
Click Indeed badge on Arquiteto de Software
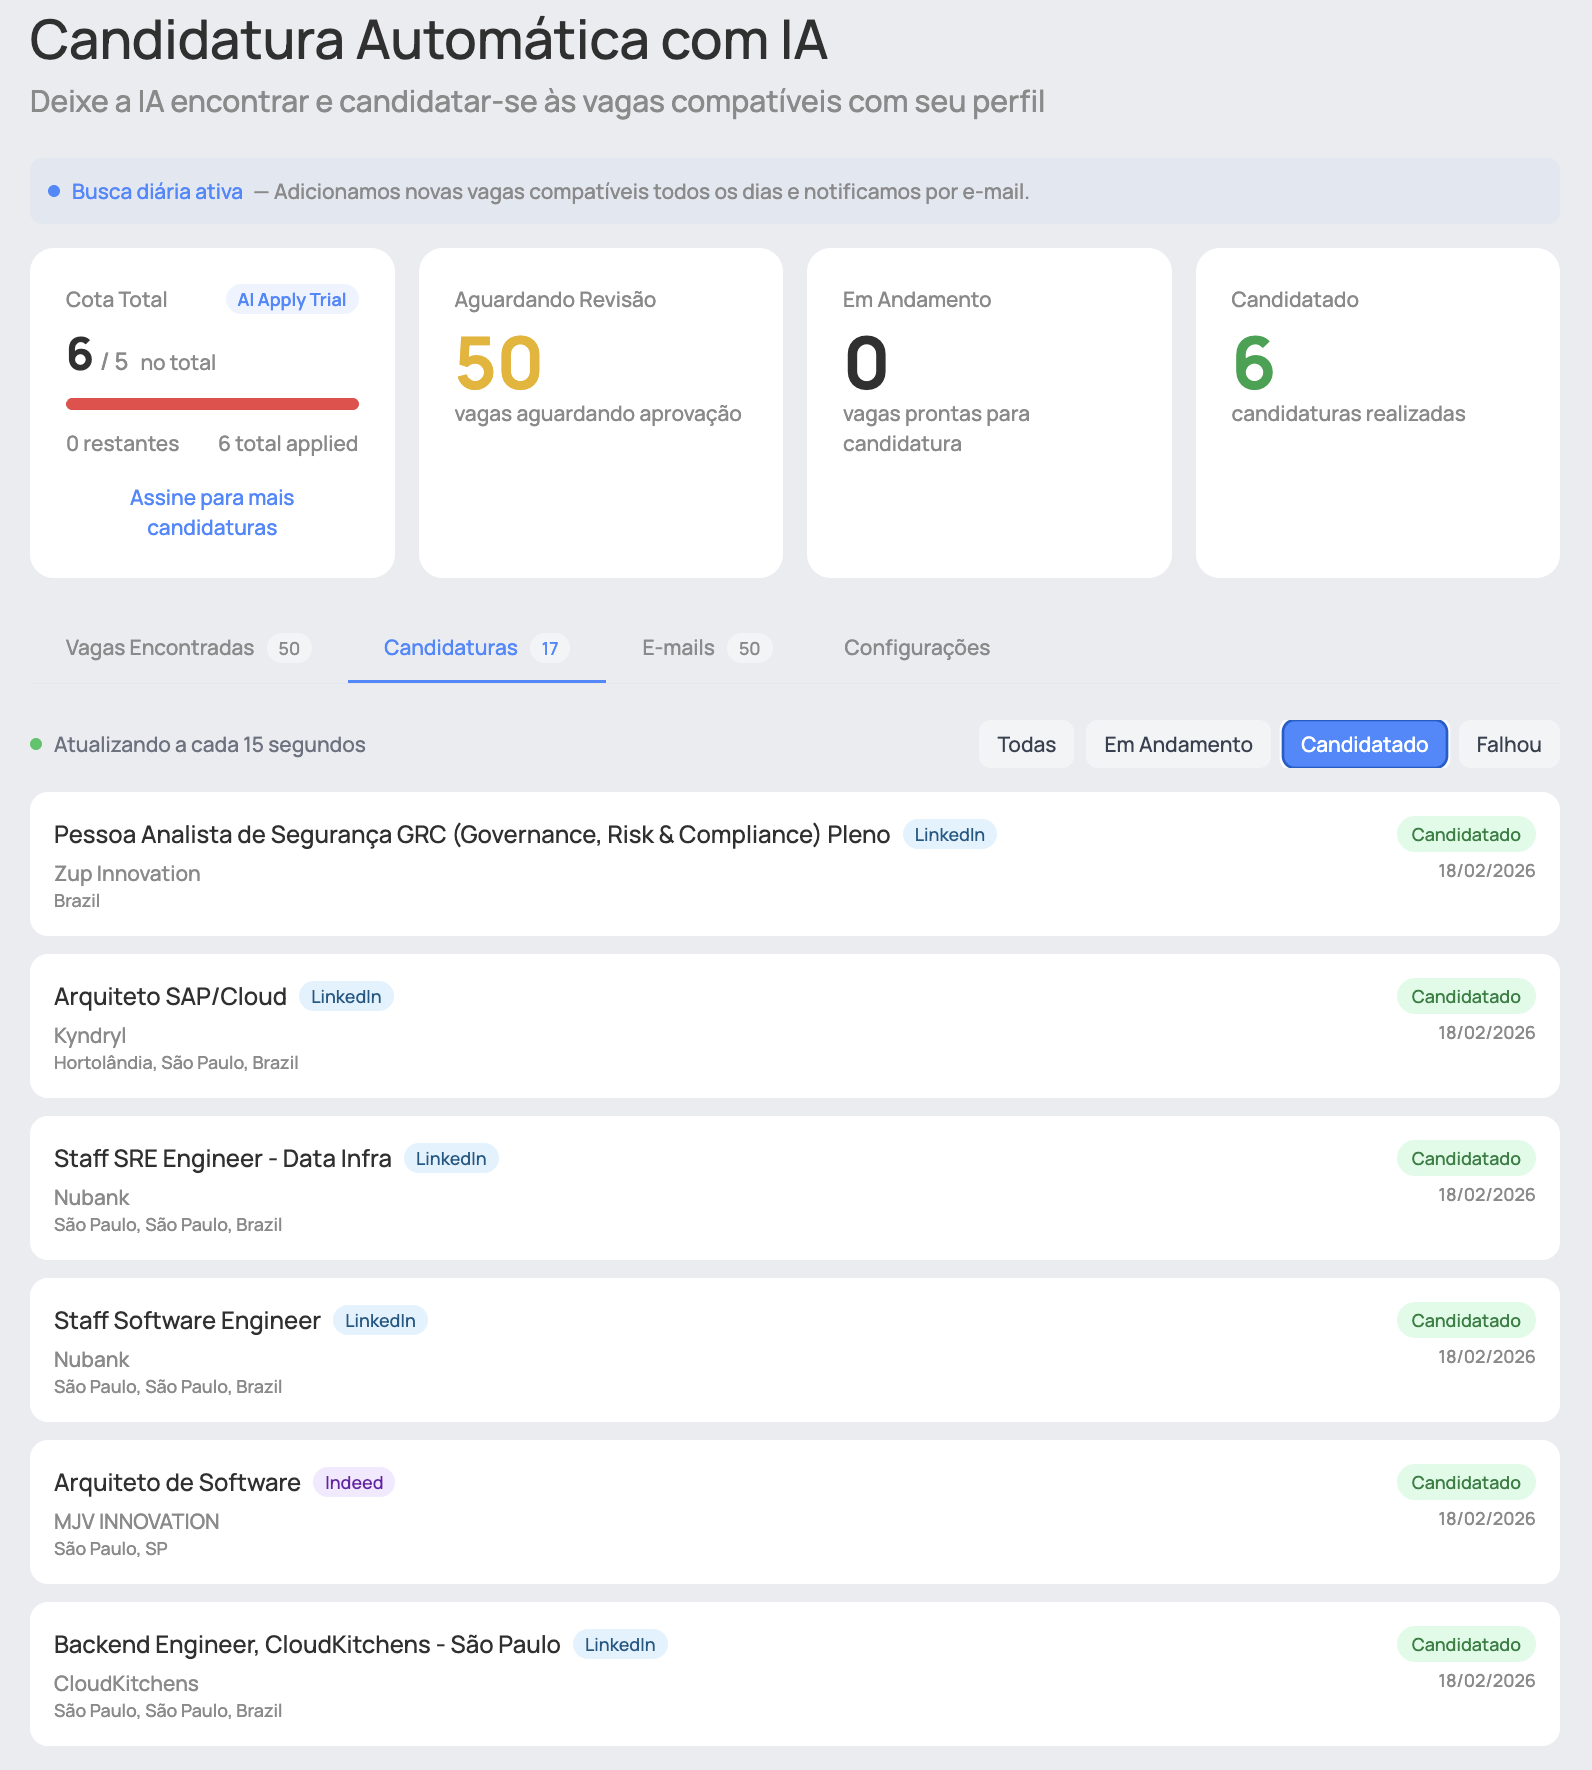coord(354,1482)
